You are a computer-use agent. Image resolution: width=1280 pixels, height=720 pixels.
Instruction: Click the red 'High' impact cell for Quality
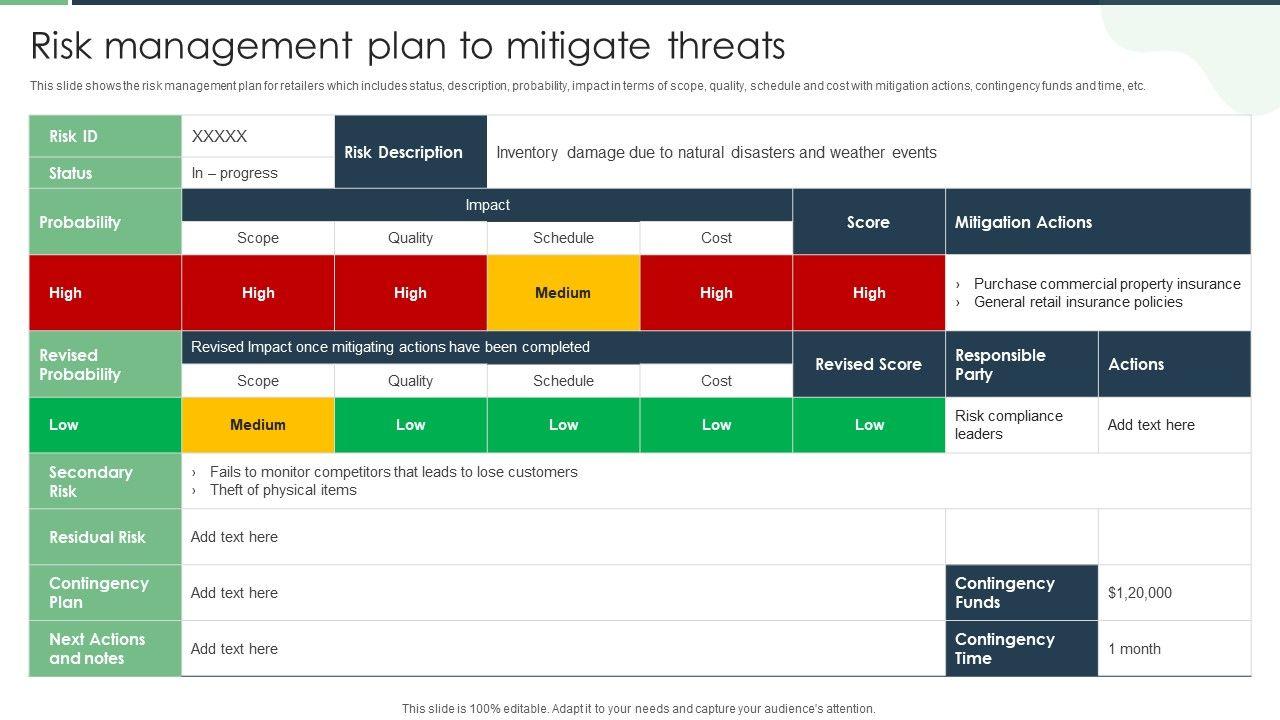click(411, 293)
